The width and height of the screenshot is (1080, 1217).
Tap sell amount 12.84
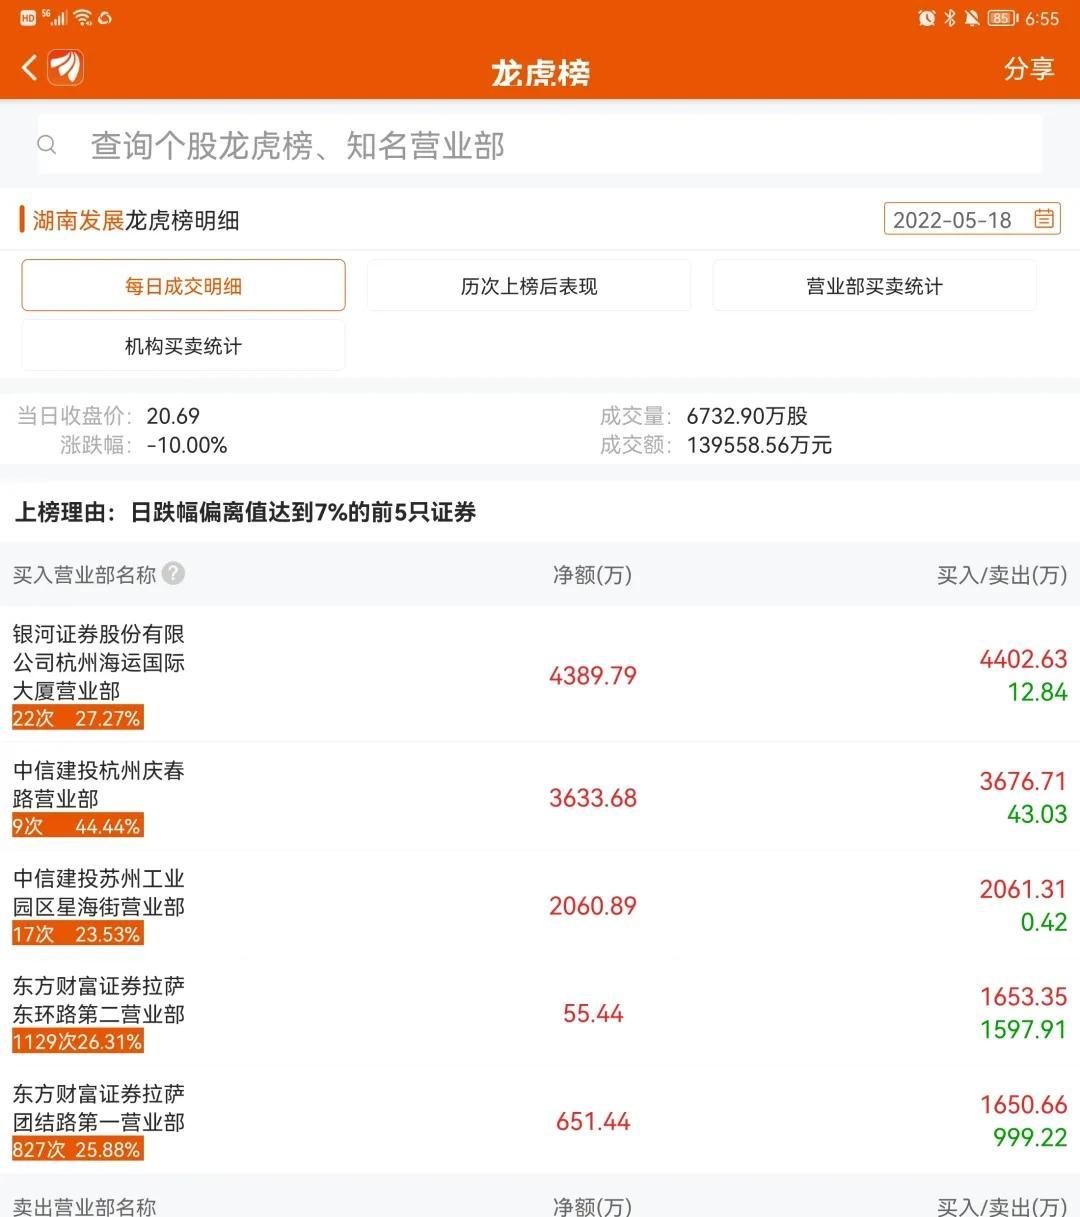click(x=1037, y=692)
